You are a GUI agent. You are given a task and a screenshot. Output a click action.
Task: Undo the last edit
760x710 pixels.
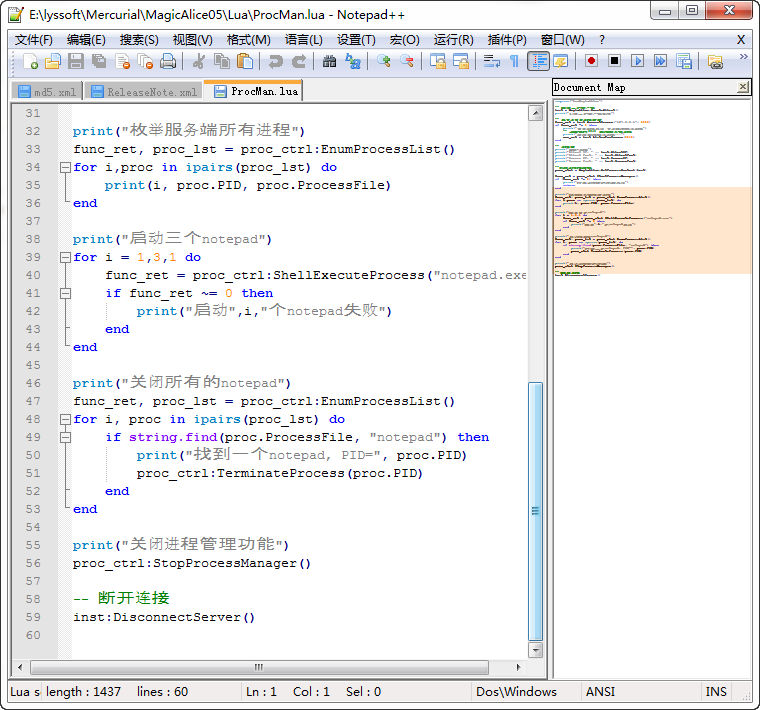pyautogui.click(x=276, y=62)
